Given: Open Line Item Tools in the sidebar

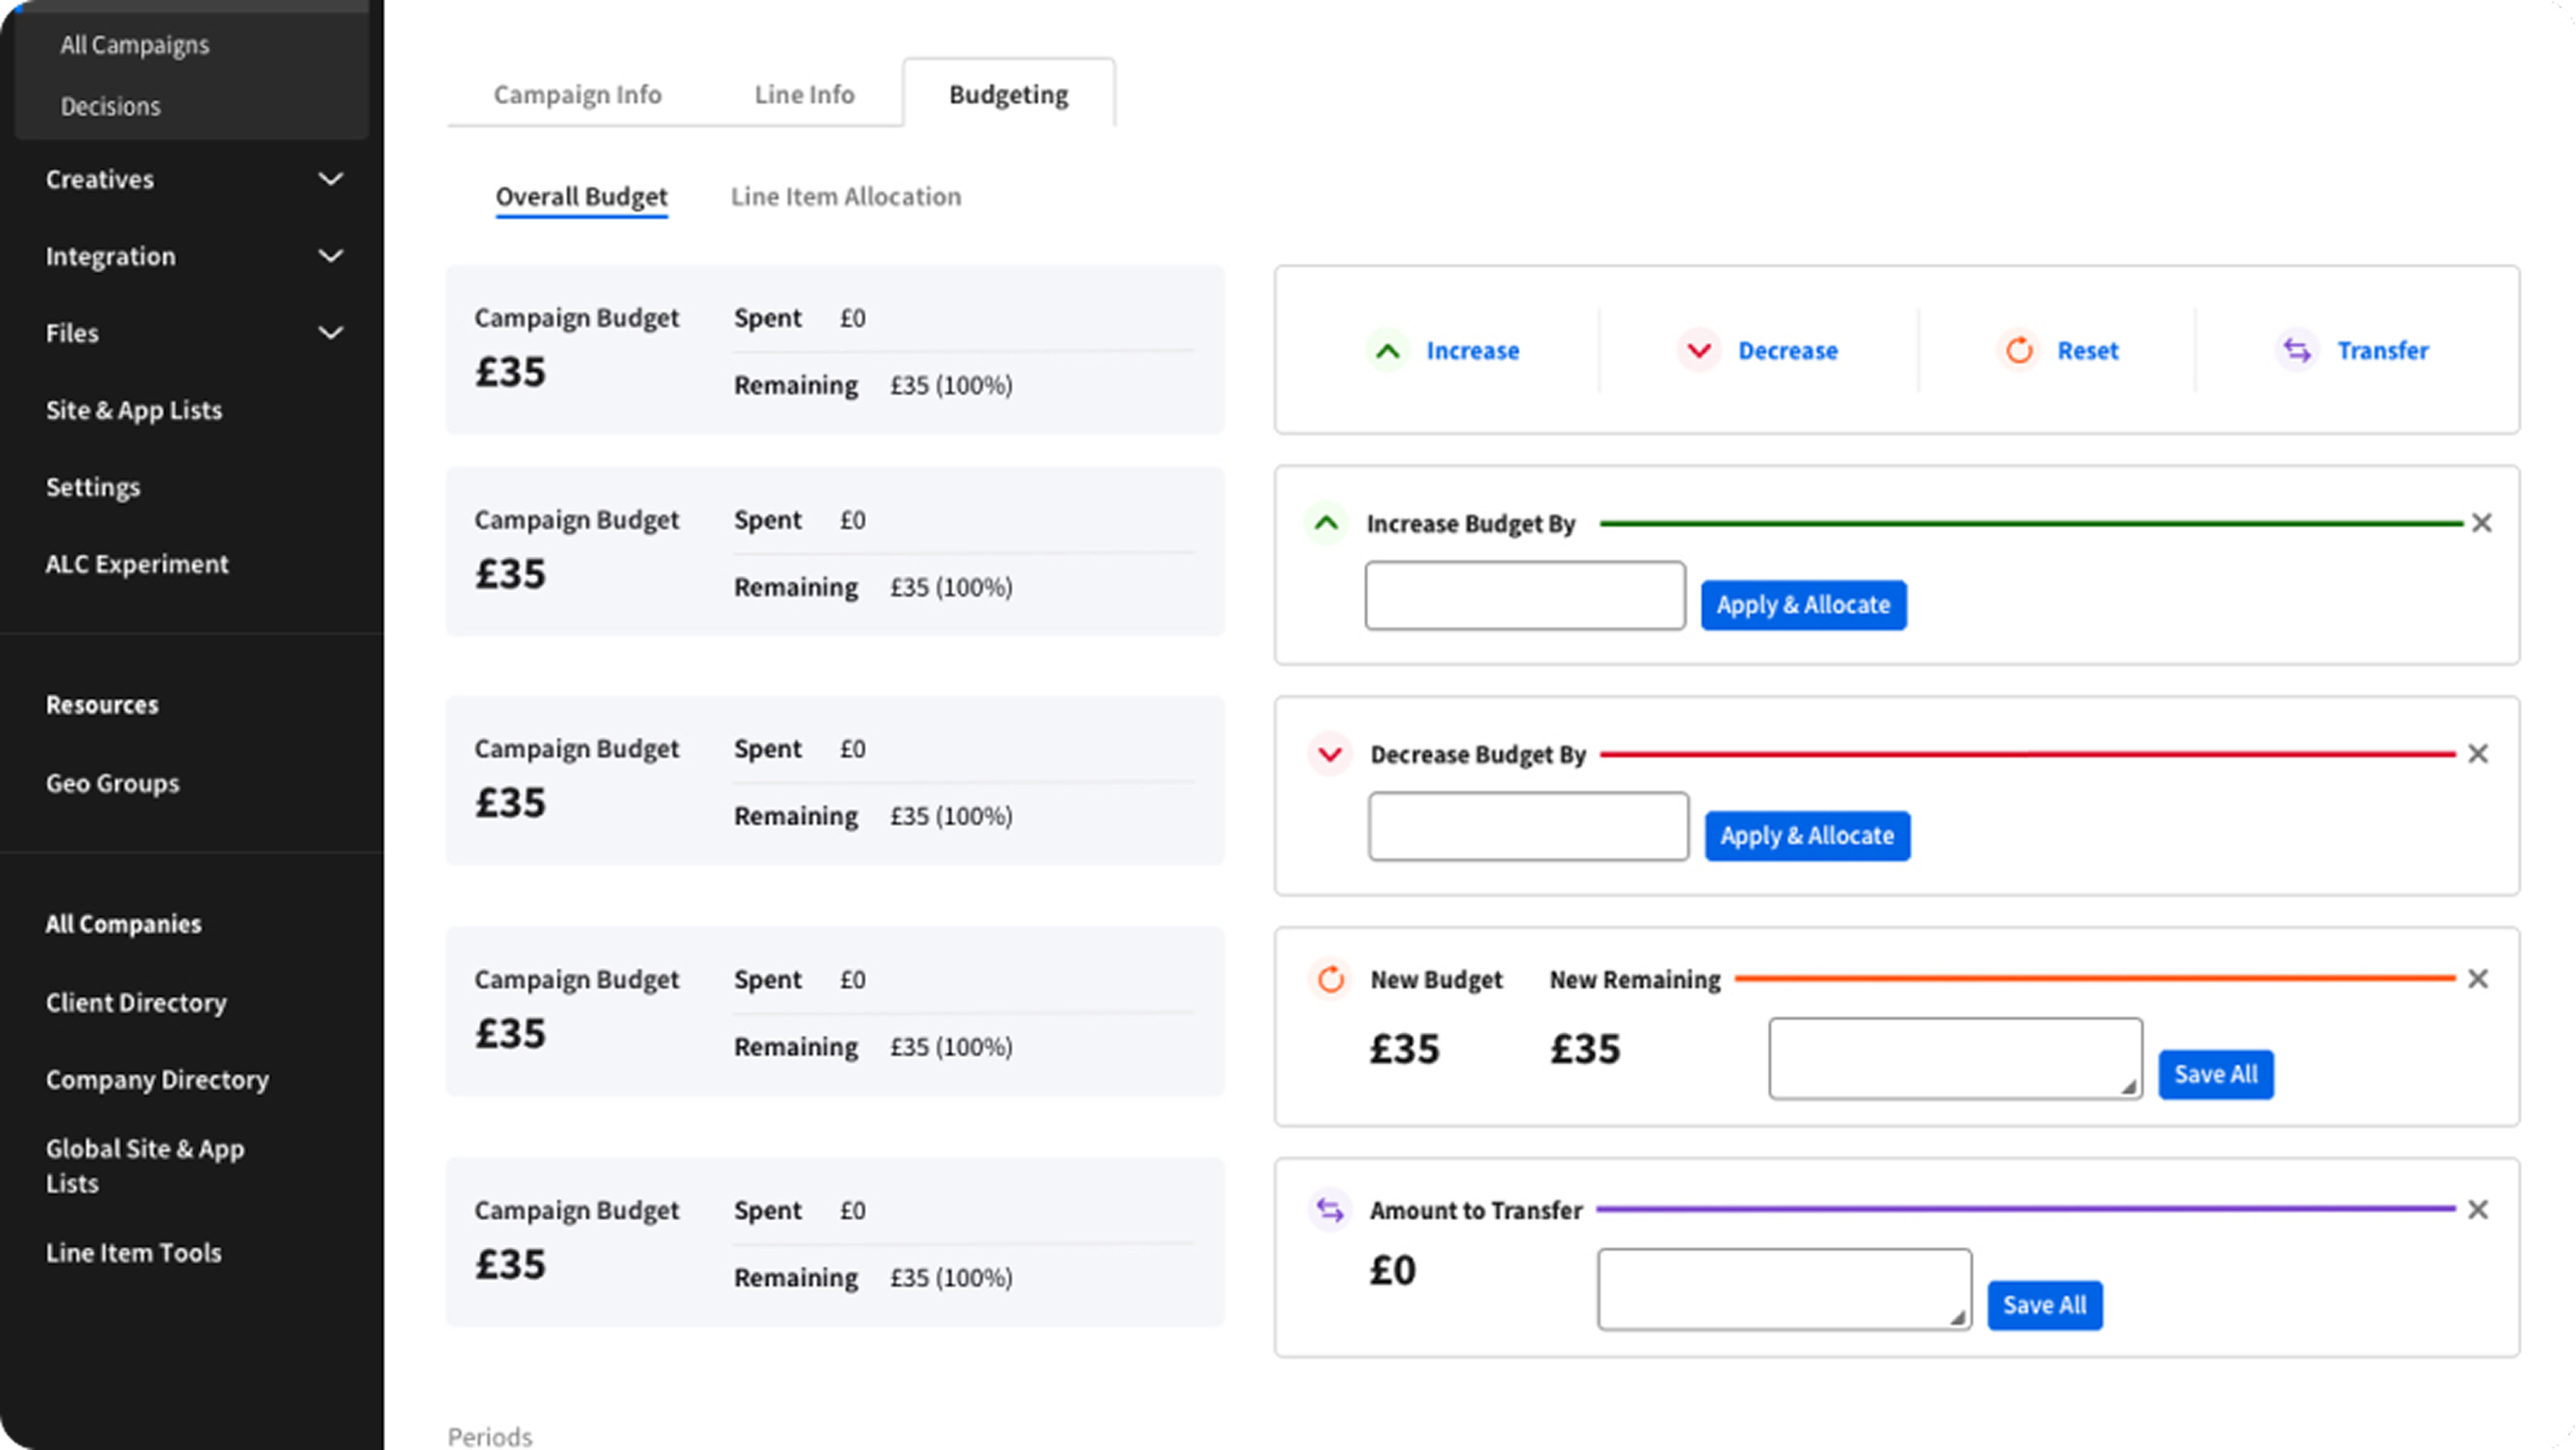Looking at the screenshot, I should tap(133, 1253).
